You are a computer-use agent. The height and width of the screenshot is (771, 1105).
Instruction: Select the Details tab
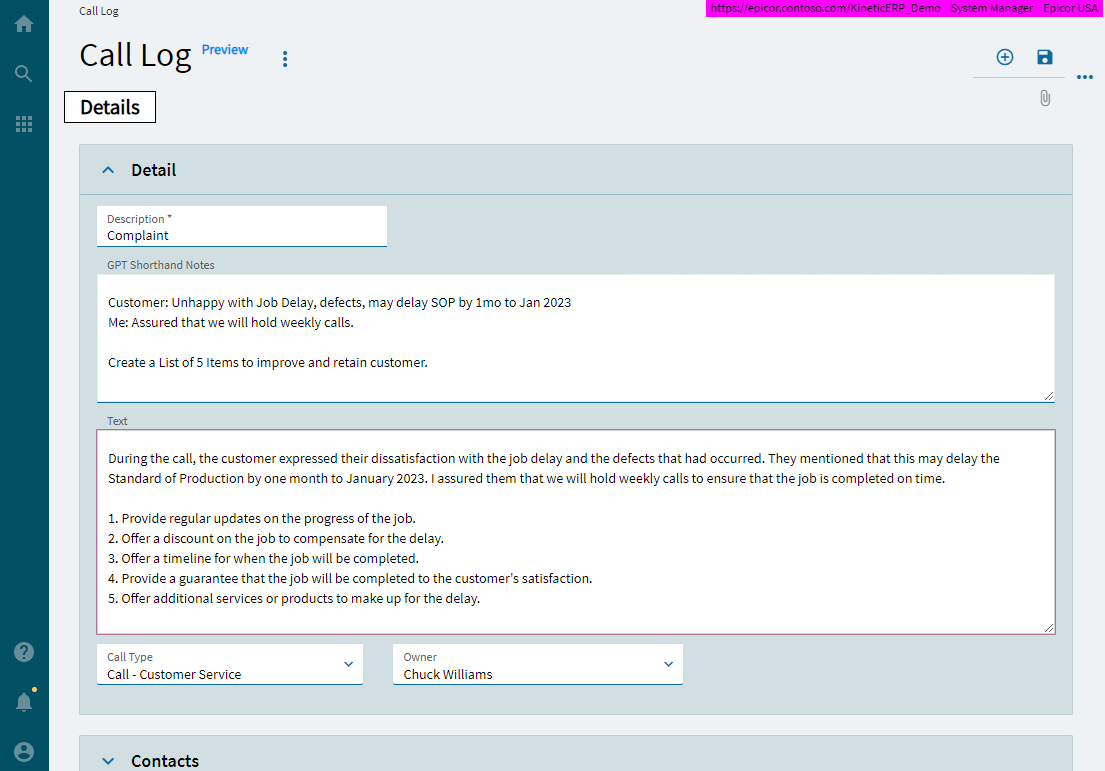click(109, 107)
